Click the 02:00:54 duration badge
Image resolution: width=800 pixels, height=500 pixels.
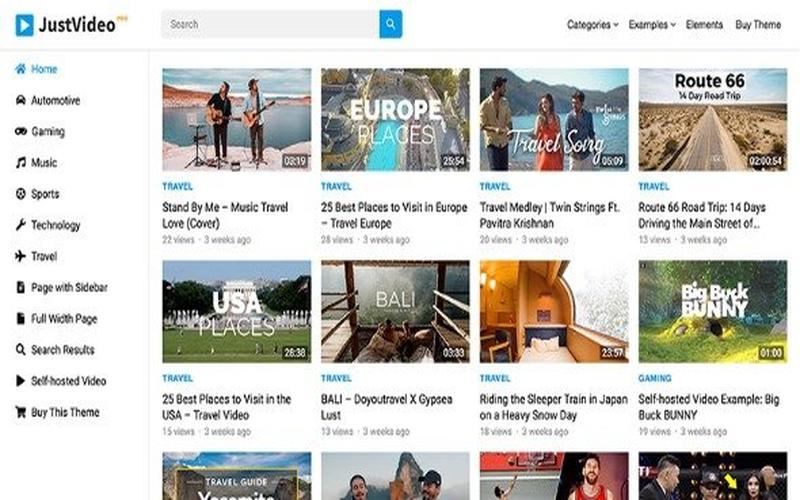point(765,161)
